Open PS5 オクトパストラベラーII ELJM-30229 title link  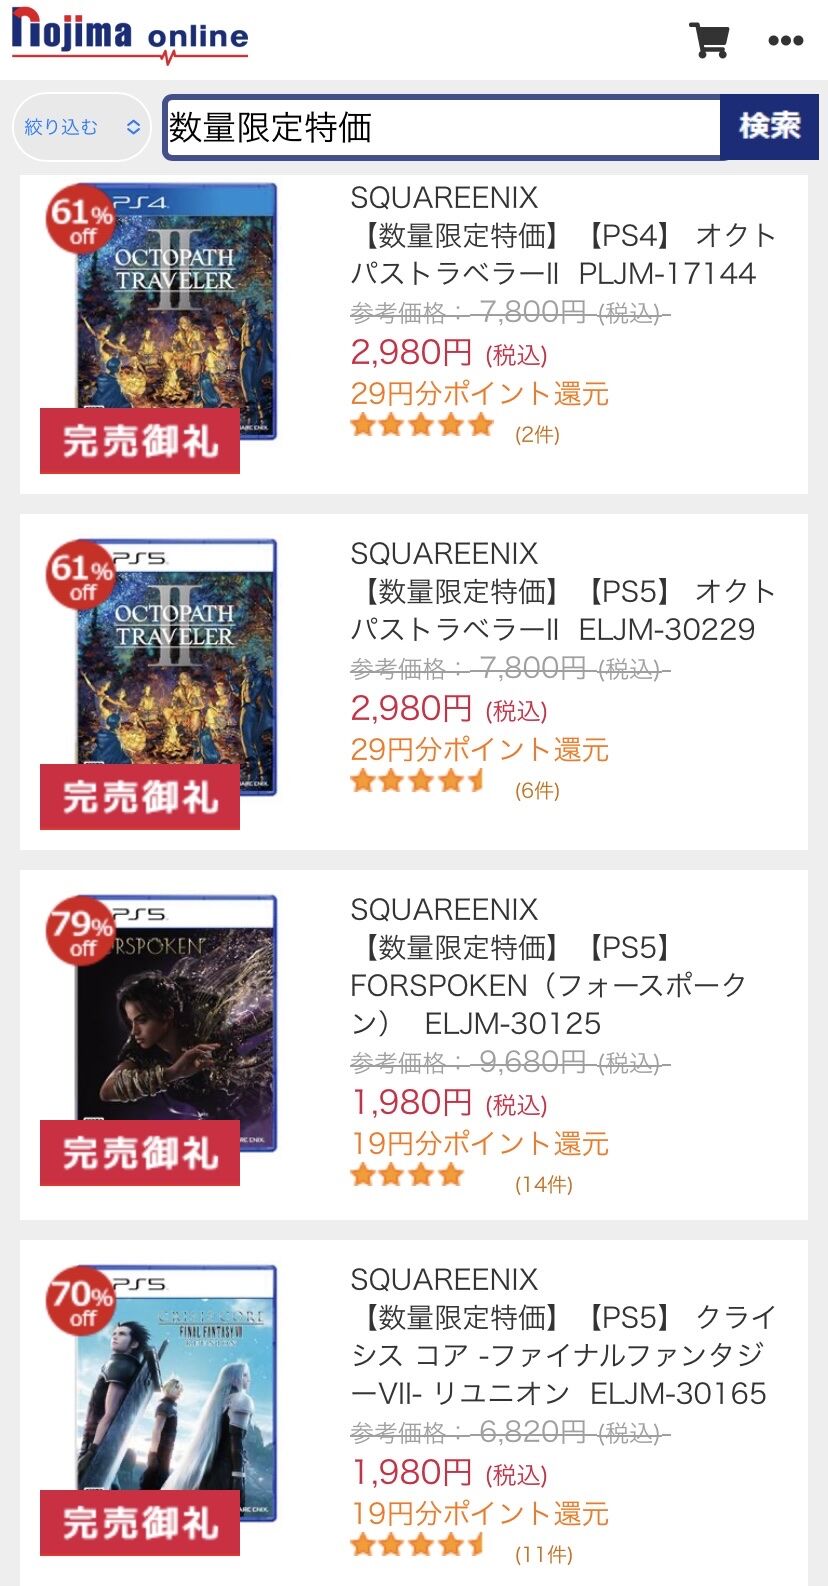tap(563, 610)
